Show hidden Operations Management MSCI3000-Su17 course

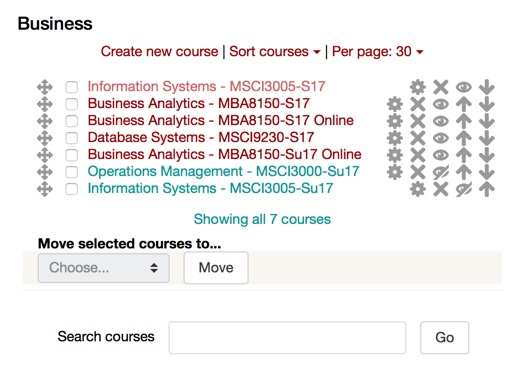click(441, 172)
